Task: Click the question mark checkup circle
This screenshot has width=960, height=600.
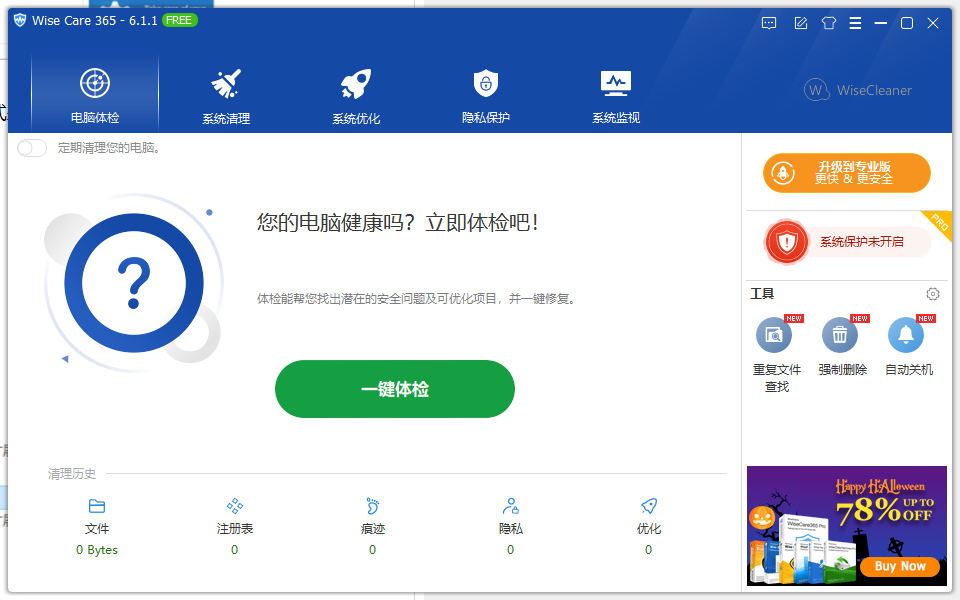Action: 134,283
